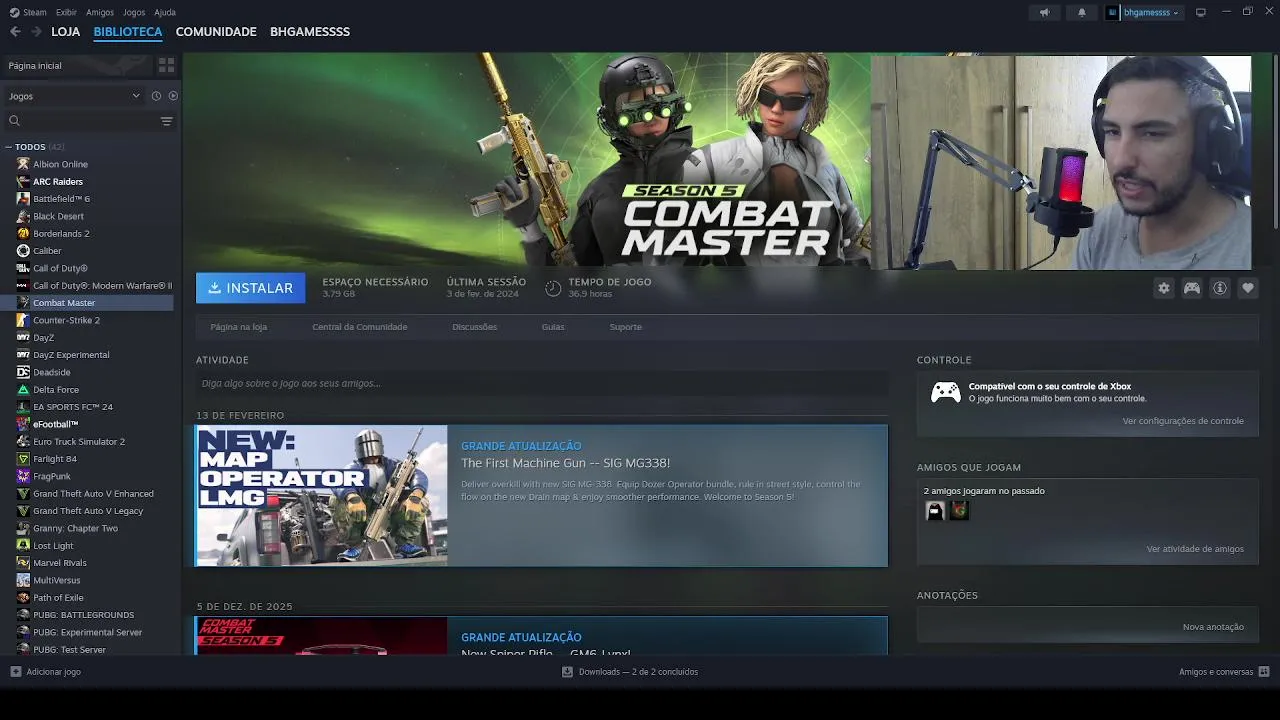The height and width of the screenshot is (720, 1280).
Task: Sort library by recent activity clock icon
Action: (156, 96)
